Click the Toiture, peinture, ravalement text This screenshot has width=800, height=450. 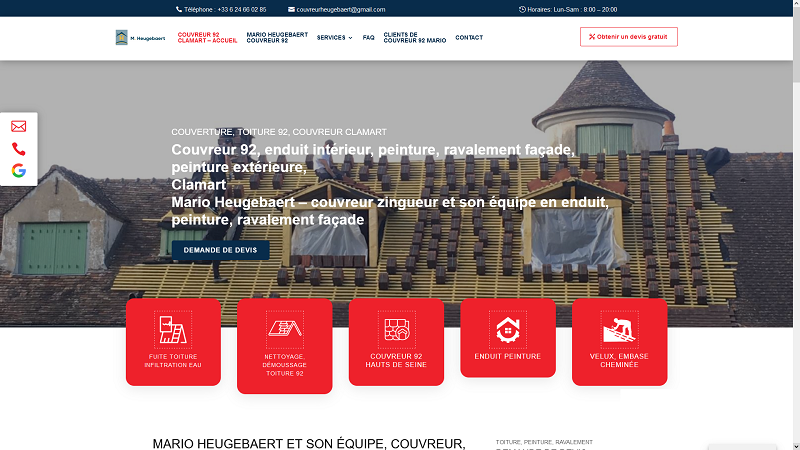click(x=544, y=442)
